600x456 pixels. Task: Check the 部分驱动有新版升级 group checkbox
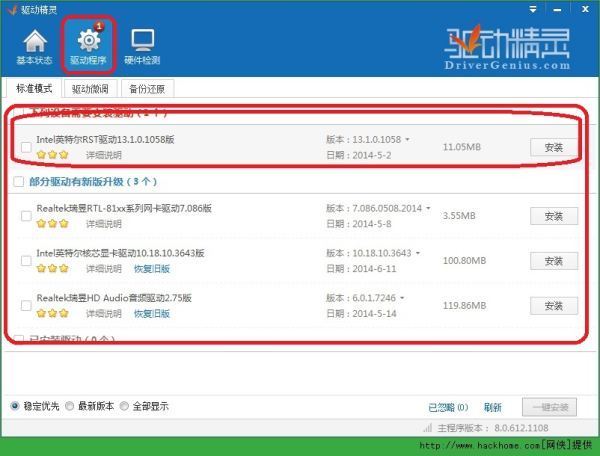(x=18, y=181)
